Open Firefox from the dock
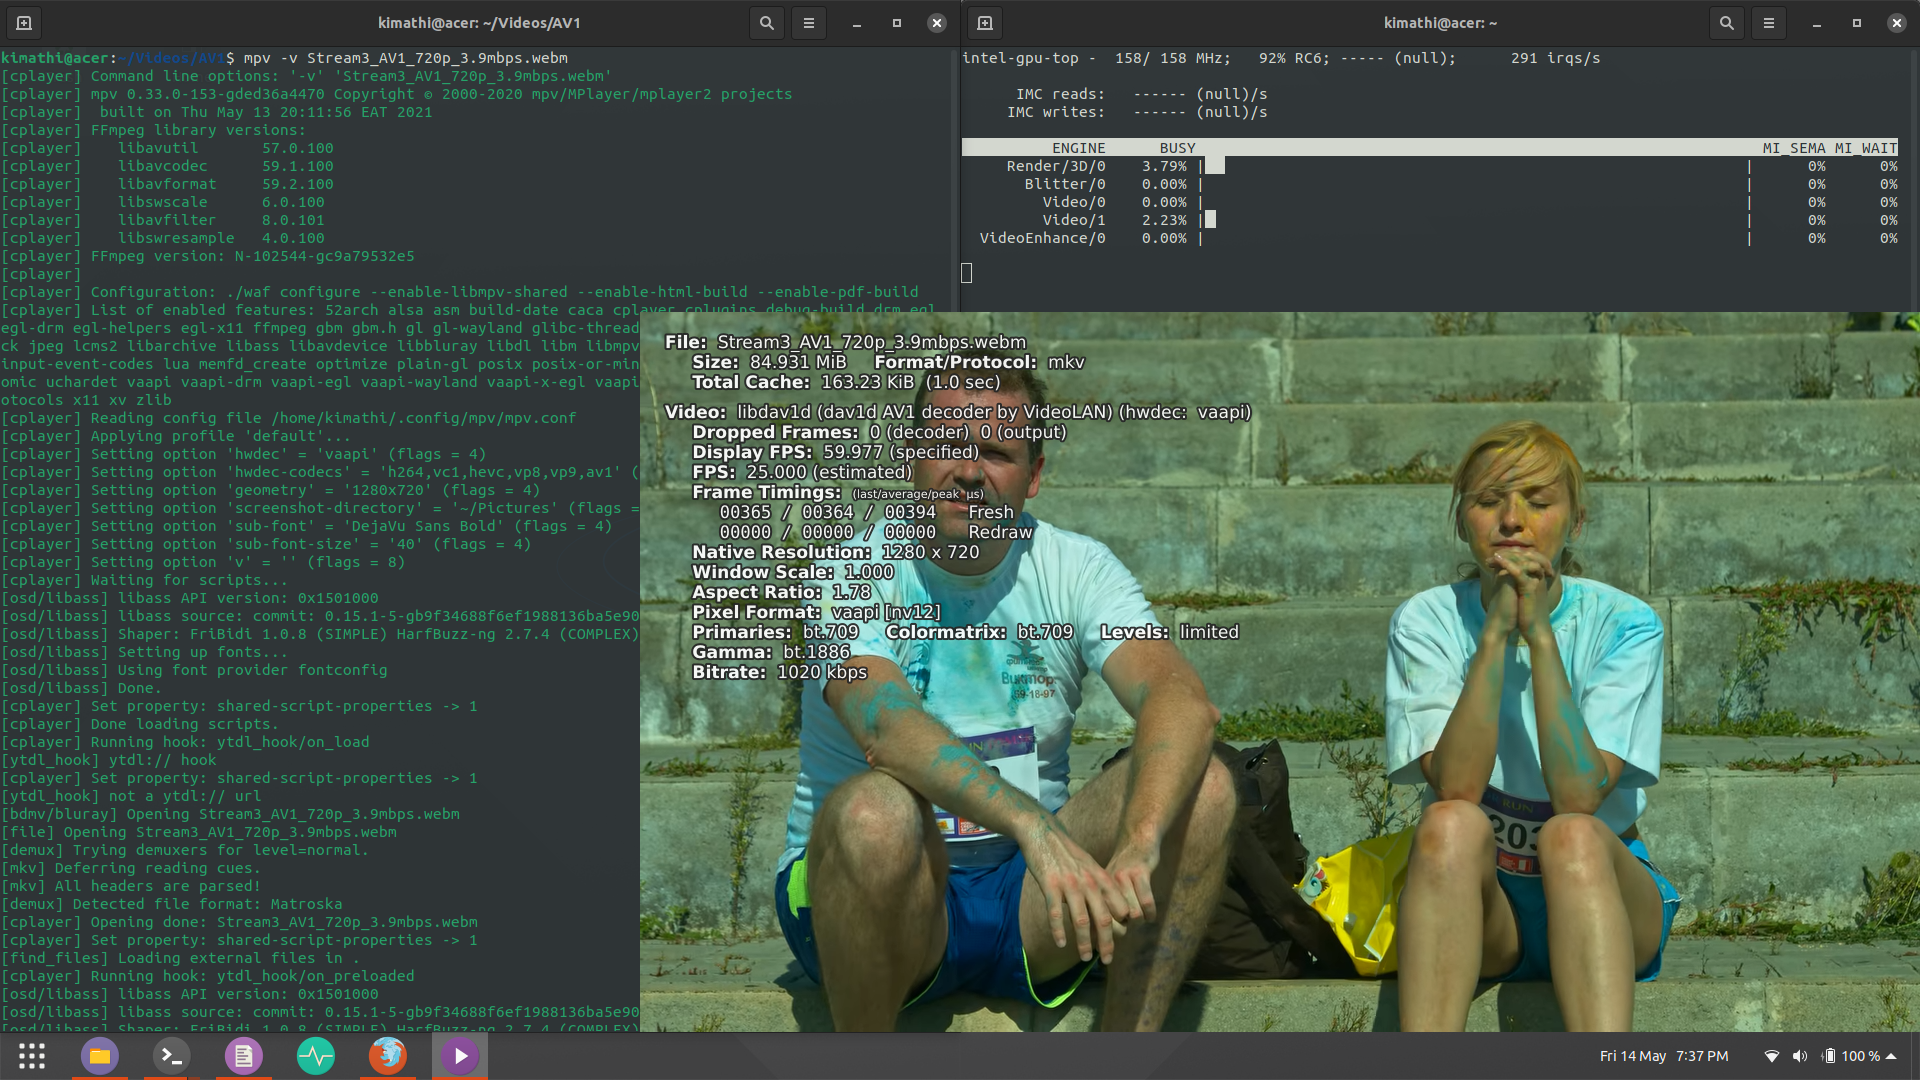Image resolution: width=1920 pixels, height=1080 pixels. [387, 1055]
